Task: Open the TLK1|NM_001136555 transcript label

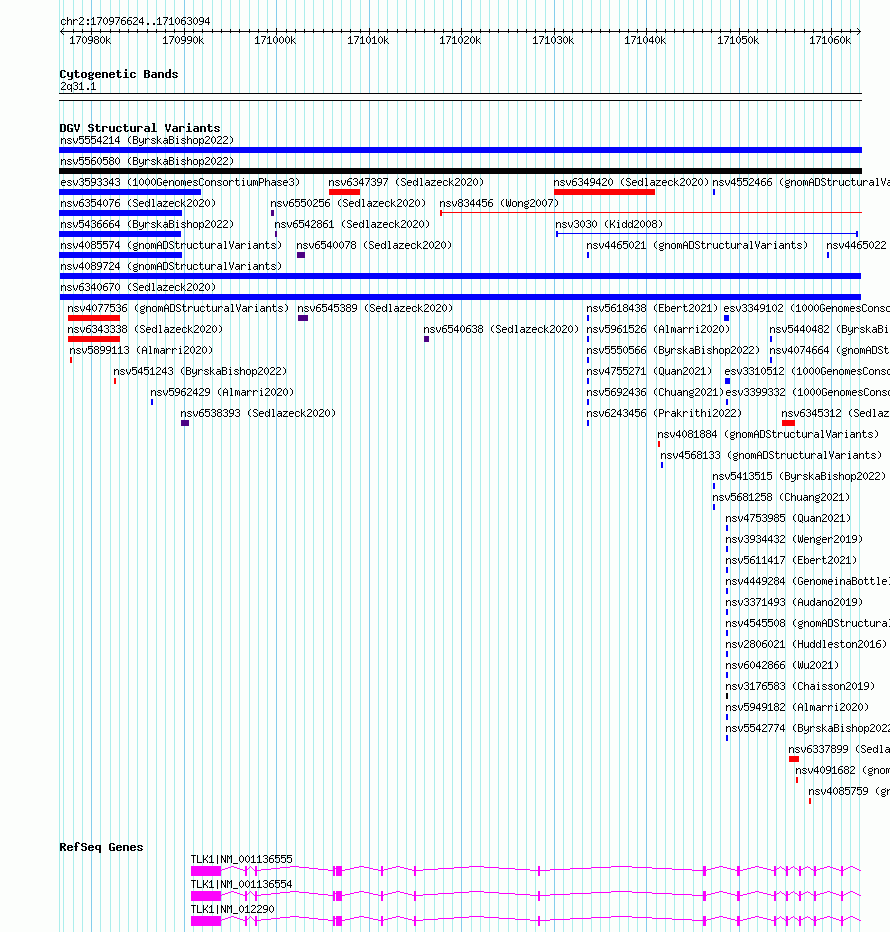Action: 241,859
